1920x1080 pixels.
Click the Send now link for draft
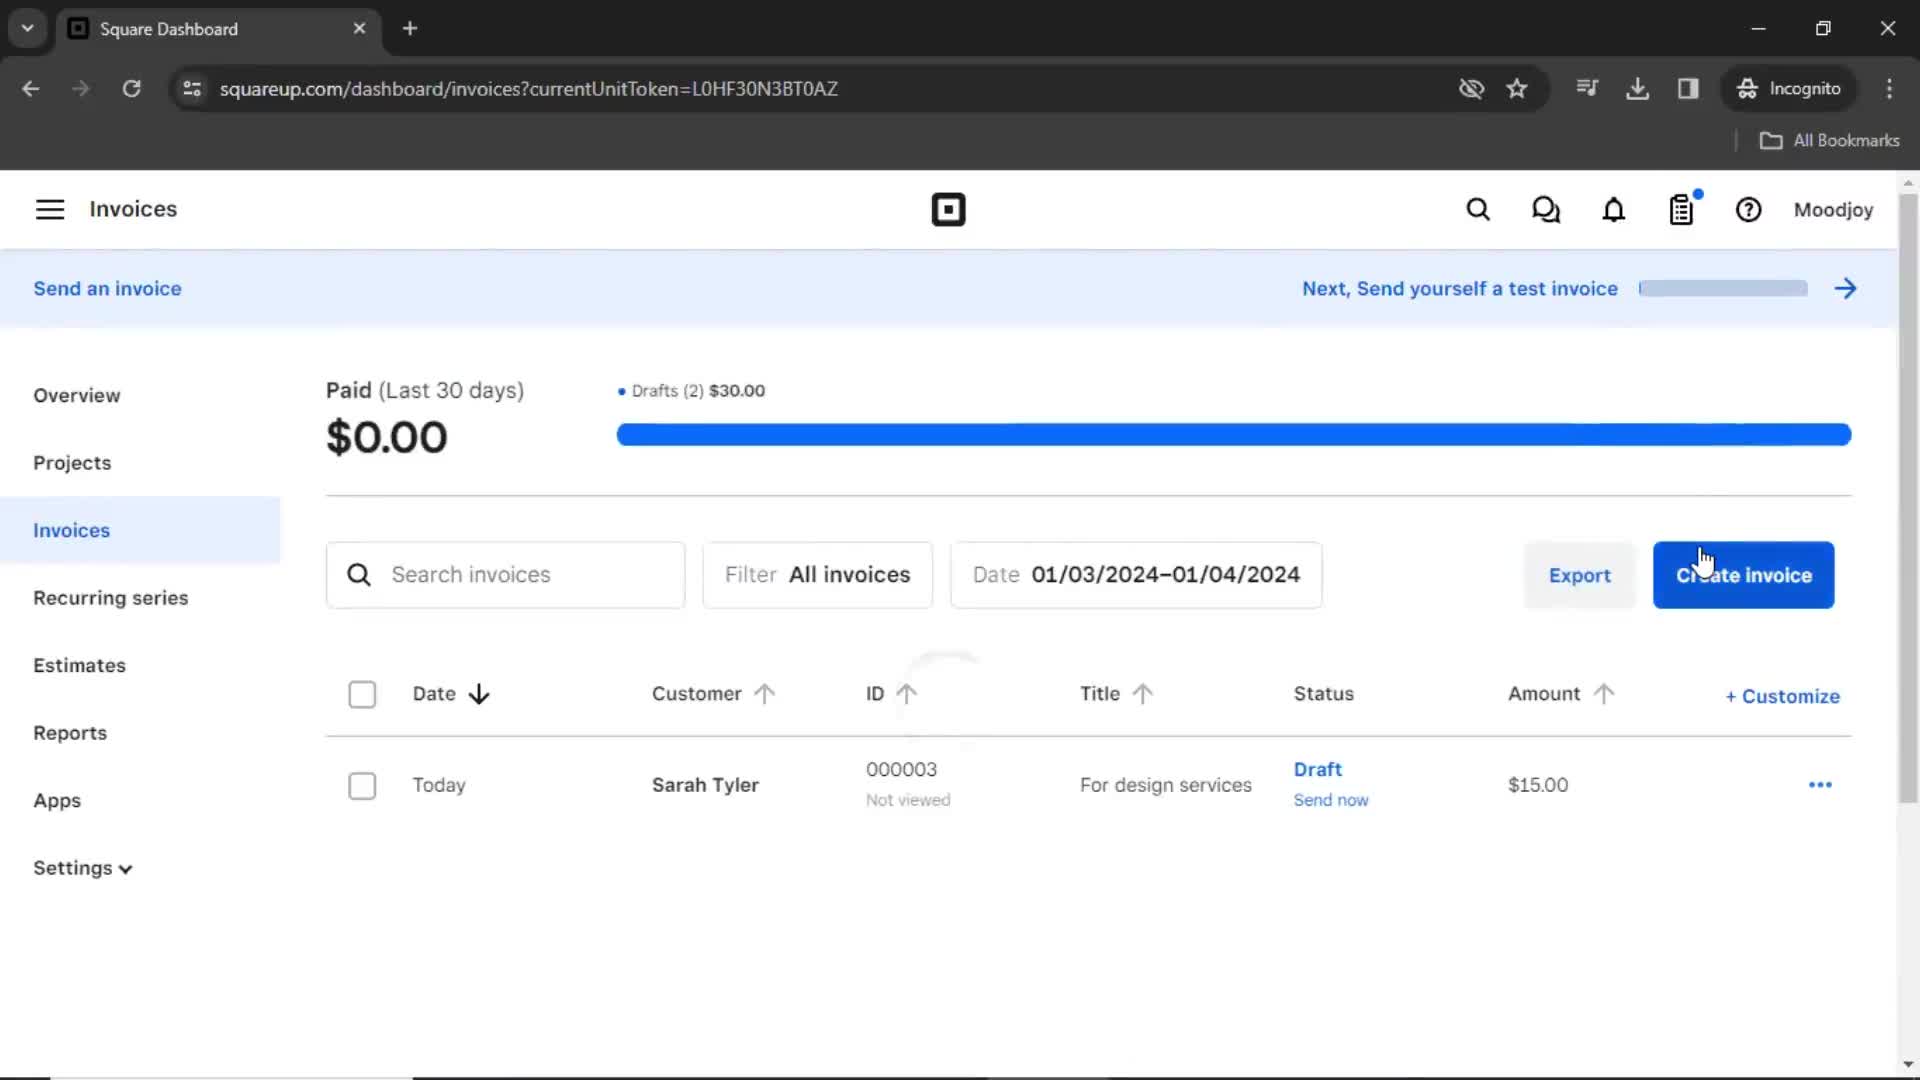1331,800
